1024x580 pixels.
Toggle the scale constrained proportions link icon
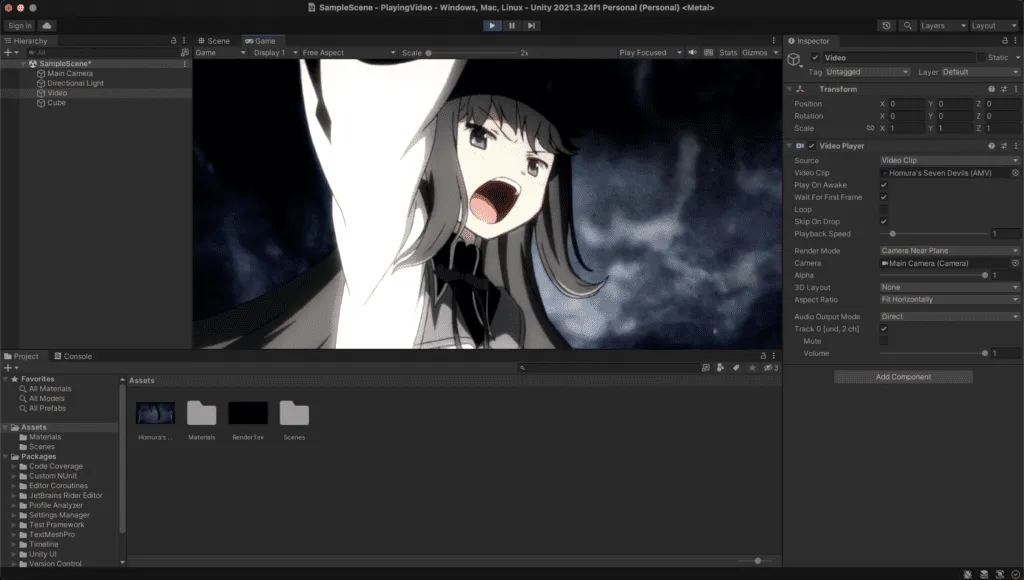coord(870,128)
